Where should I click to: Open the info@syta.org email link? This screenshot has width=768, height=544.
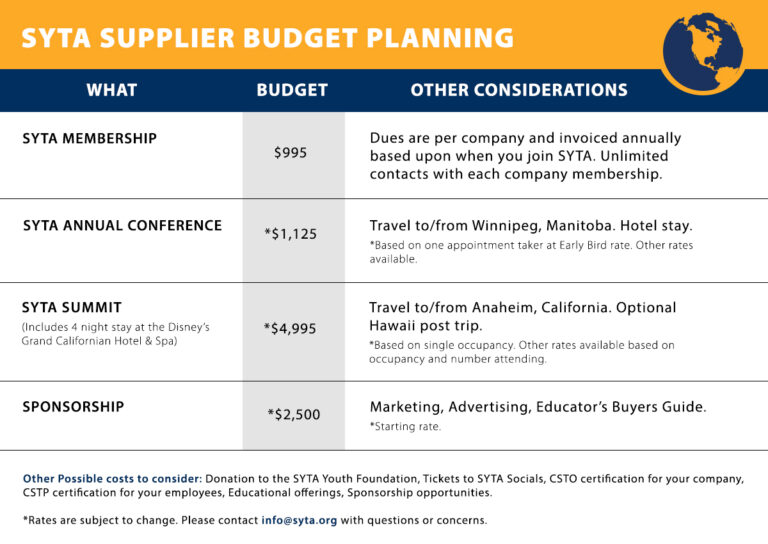(299, 520)
